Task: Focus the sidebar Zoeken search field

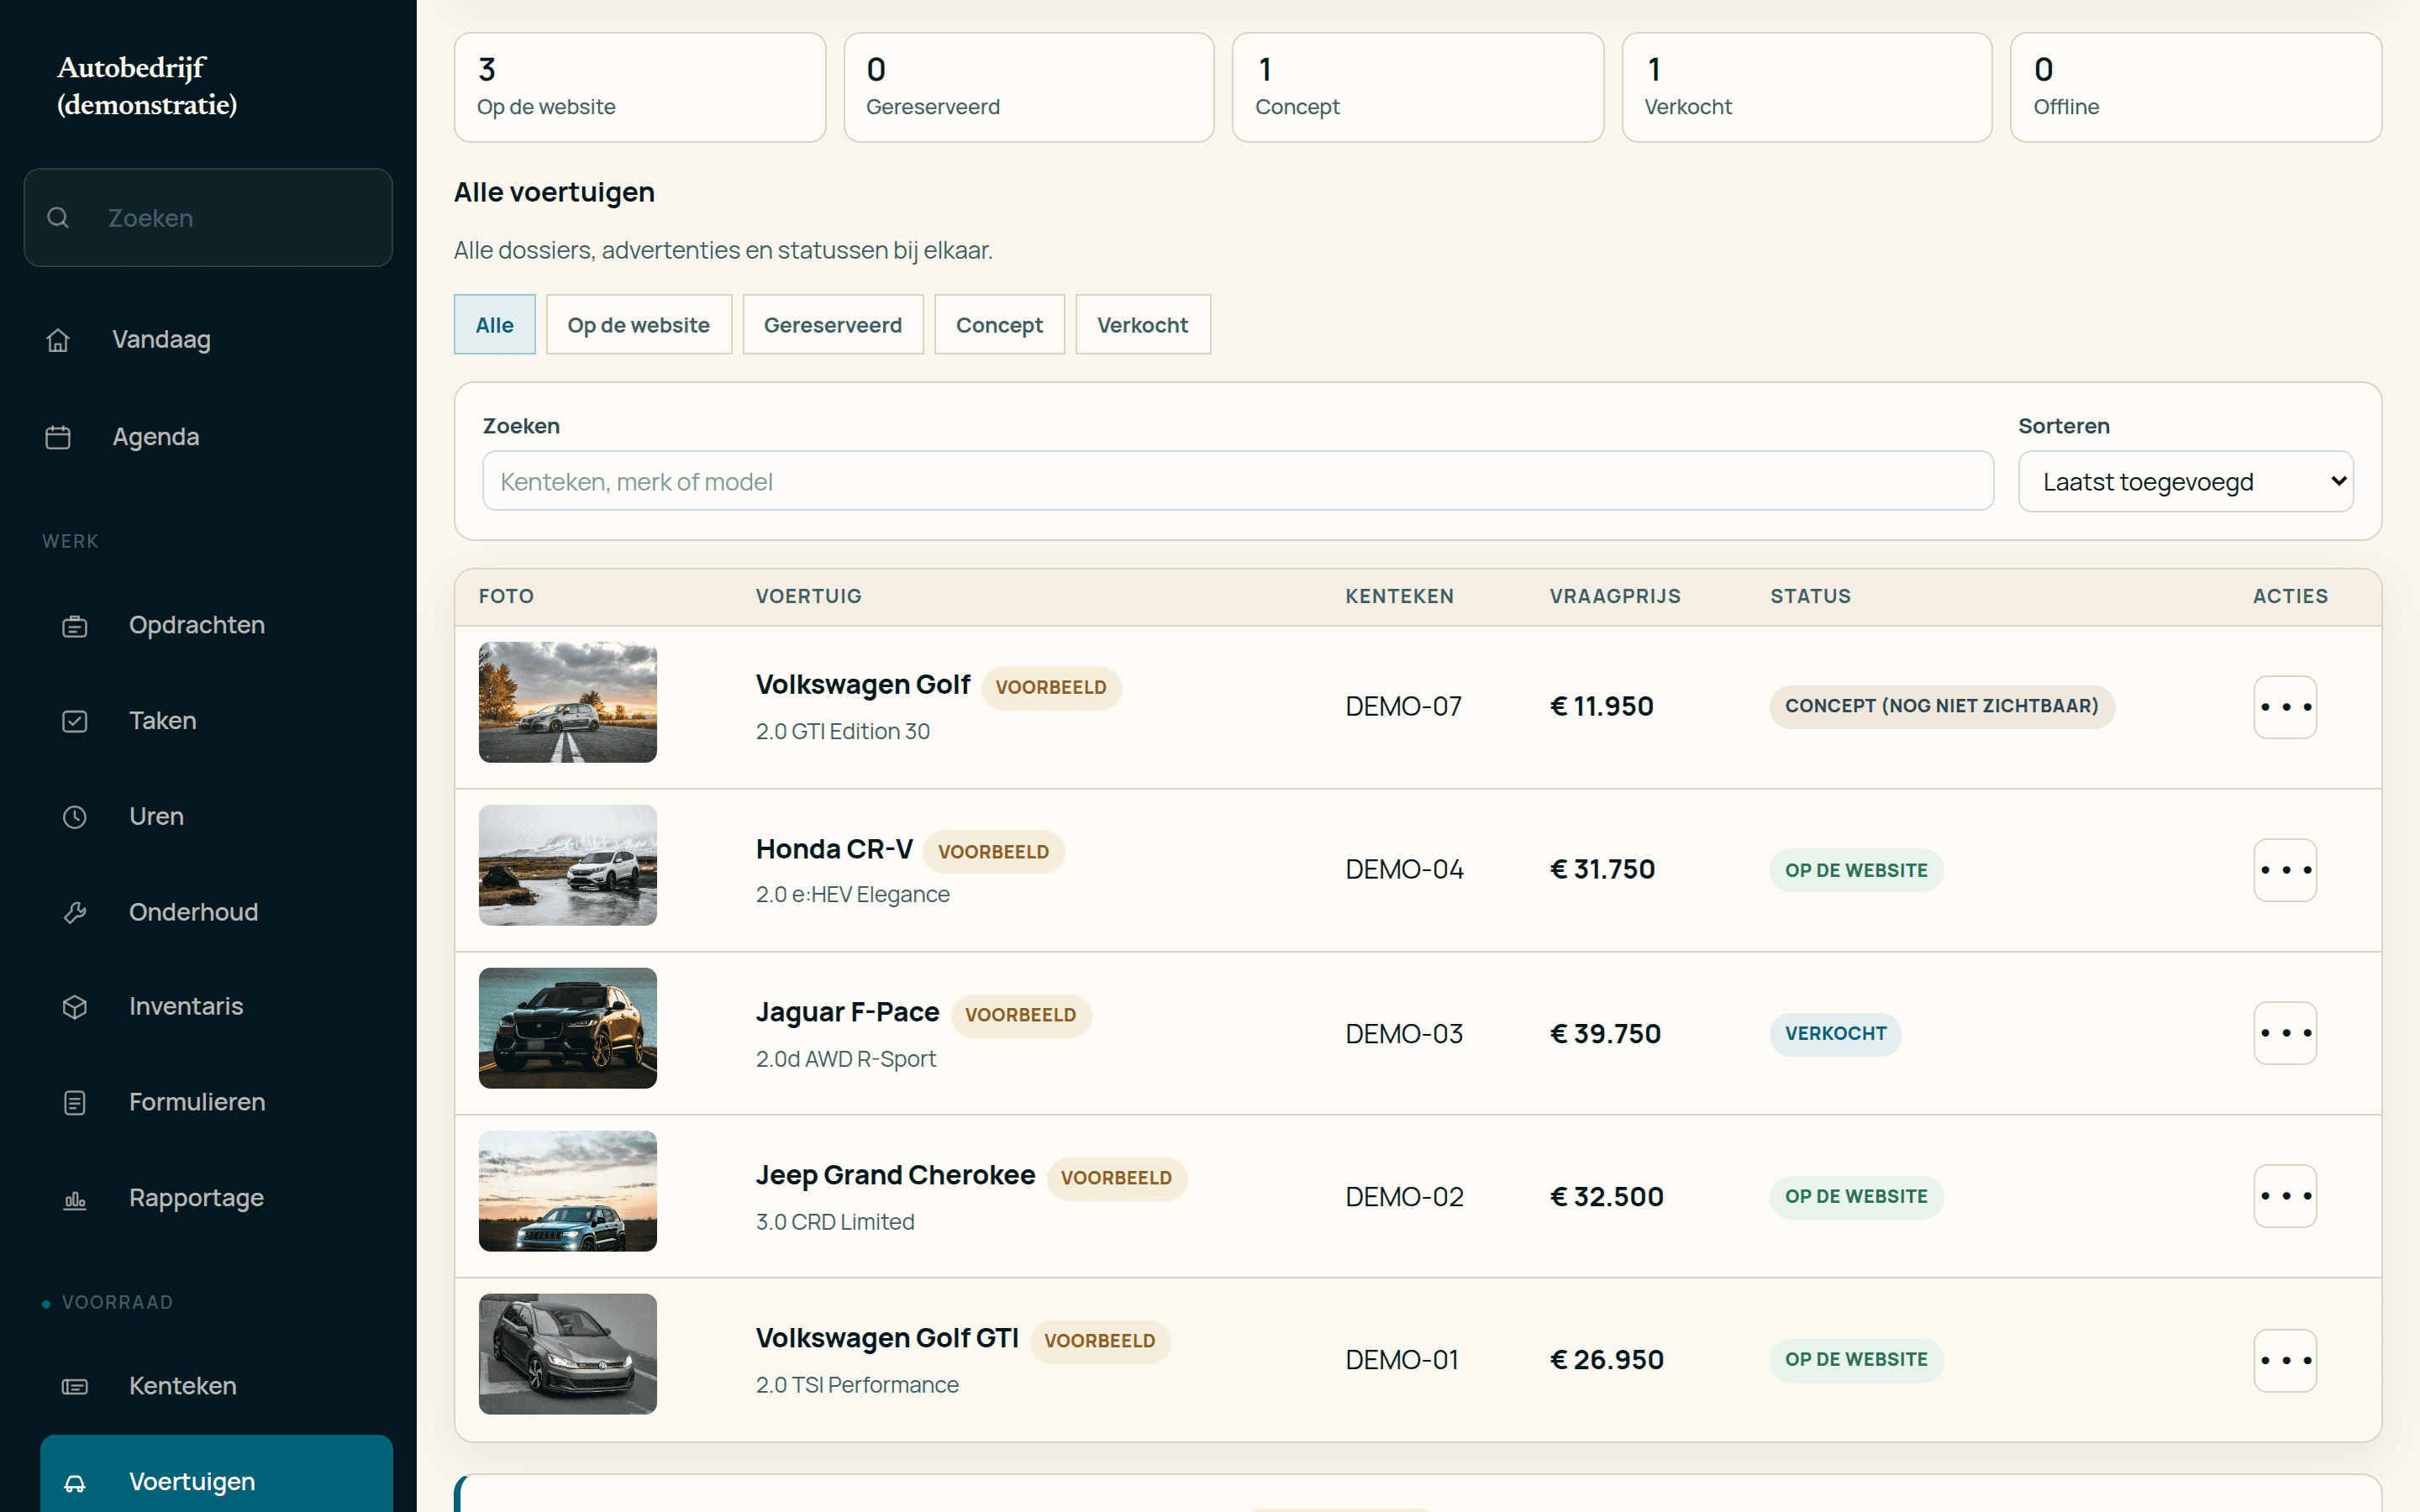Action: [208, 217]
